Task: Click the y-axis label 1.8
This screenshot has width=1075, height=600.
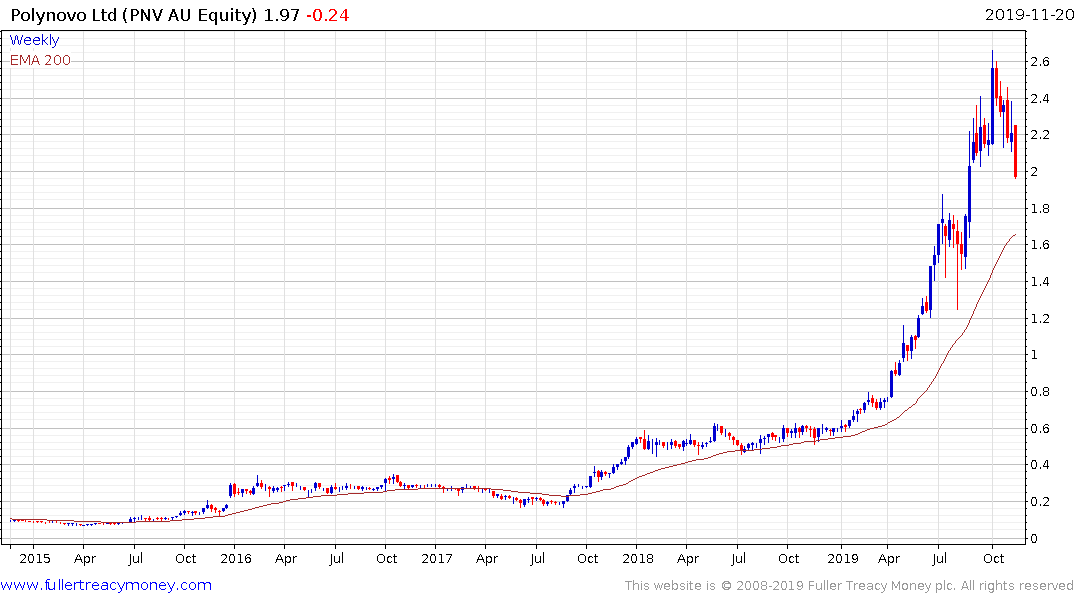Action: tap(1040, 208)
